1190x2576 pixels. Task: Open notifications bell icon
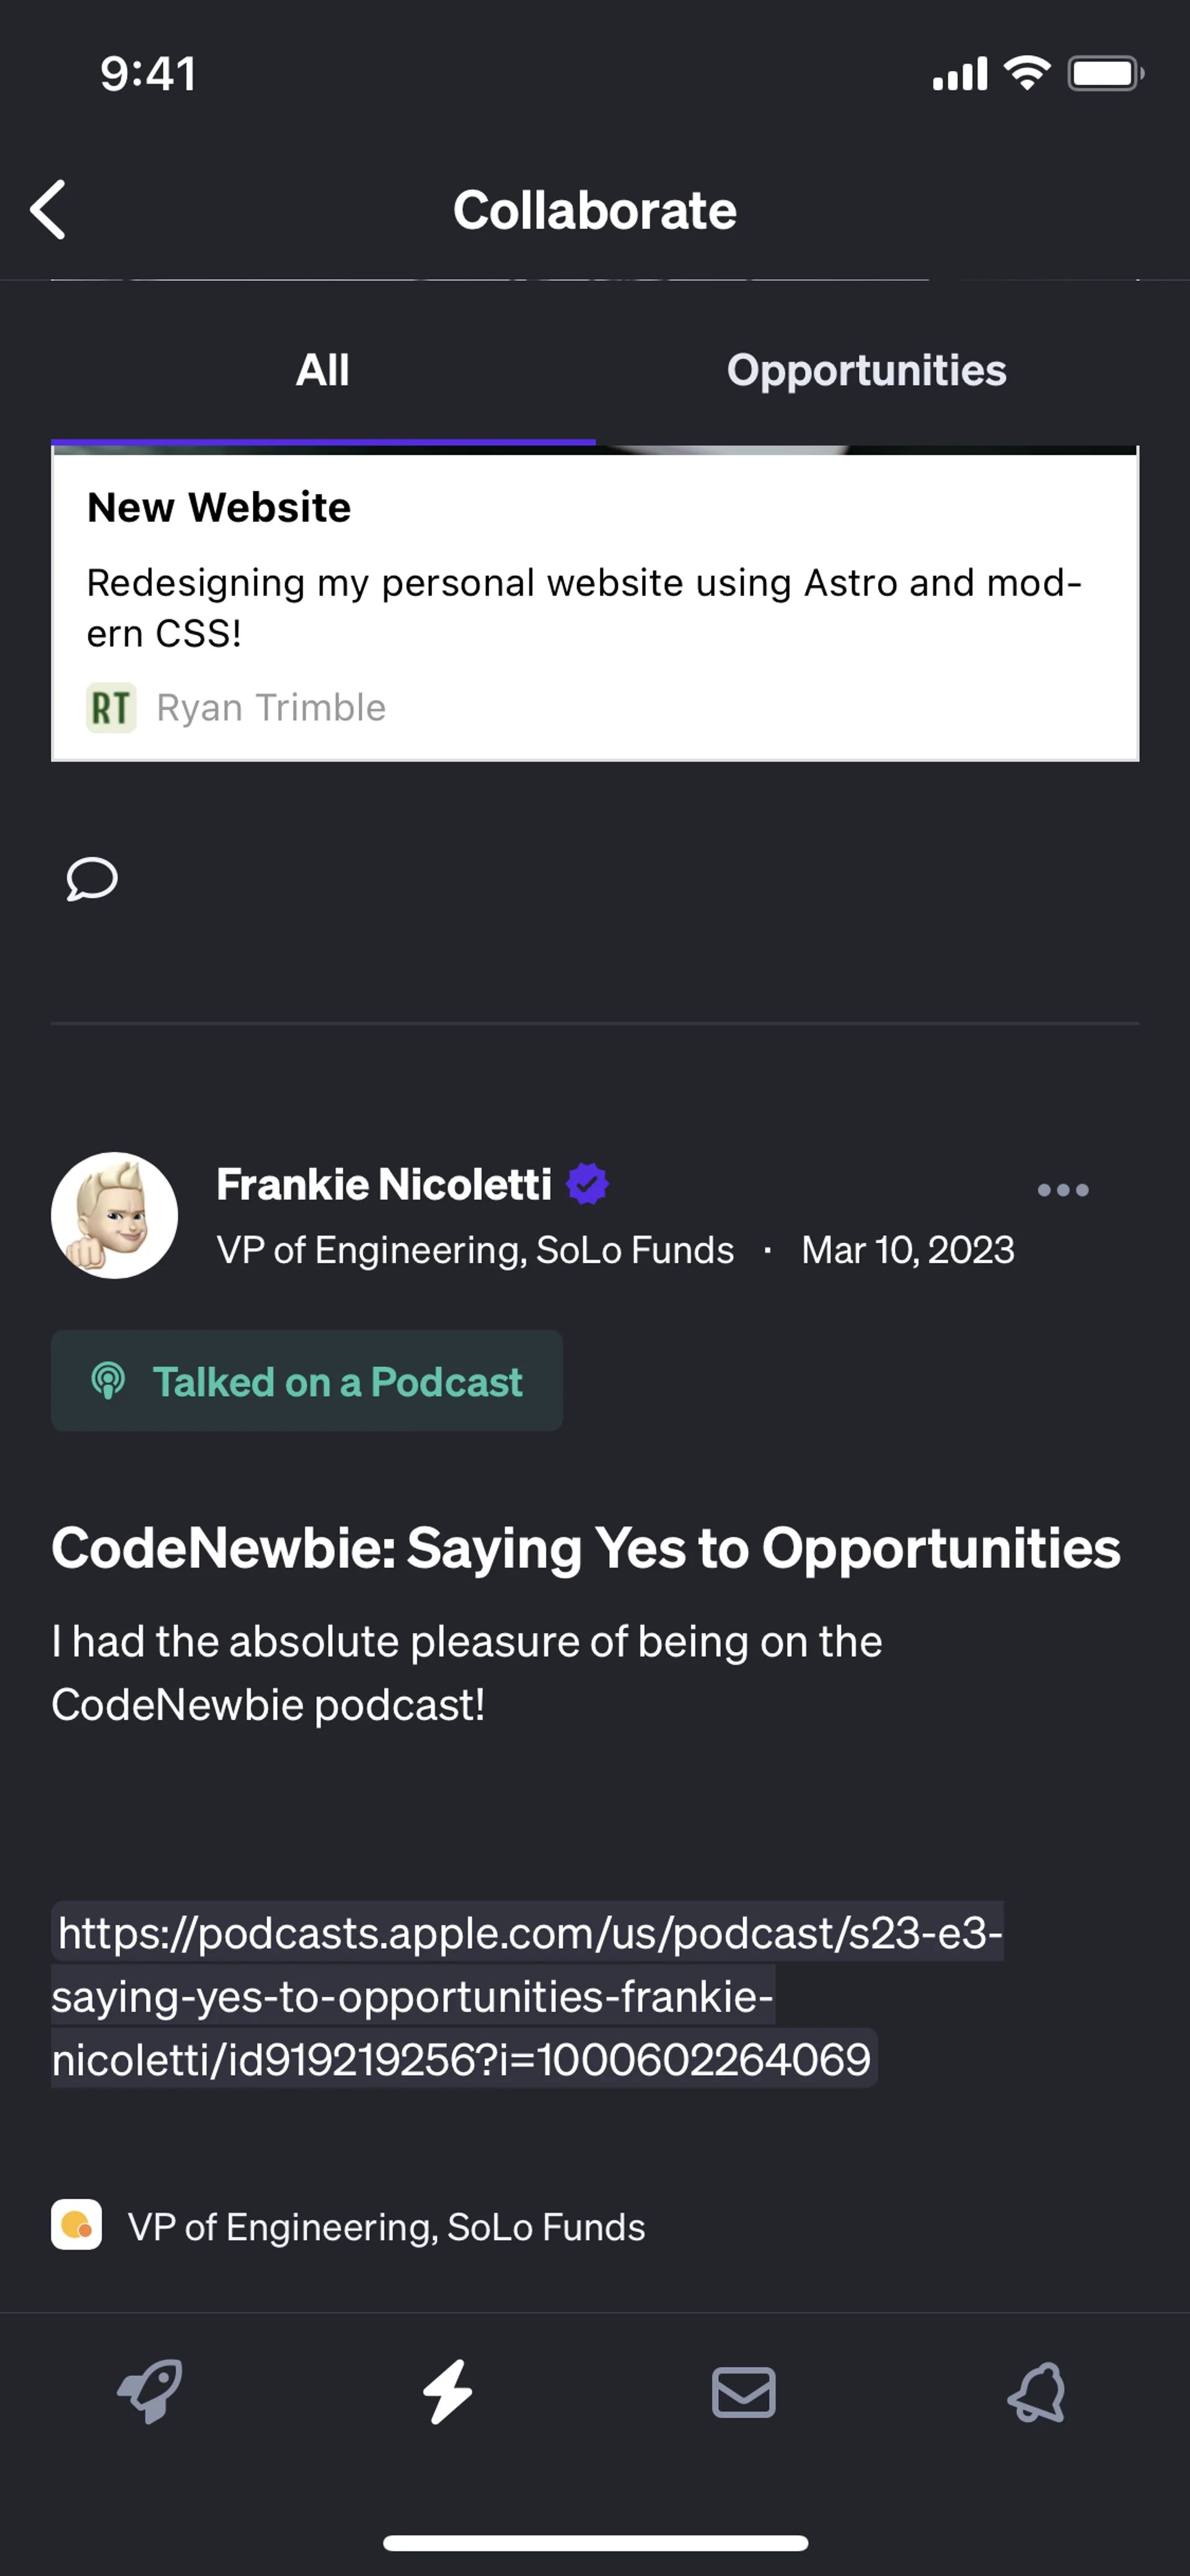pos(1037,2391)
